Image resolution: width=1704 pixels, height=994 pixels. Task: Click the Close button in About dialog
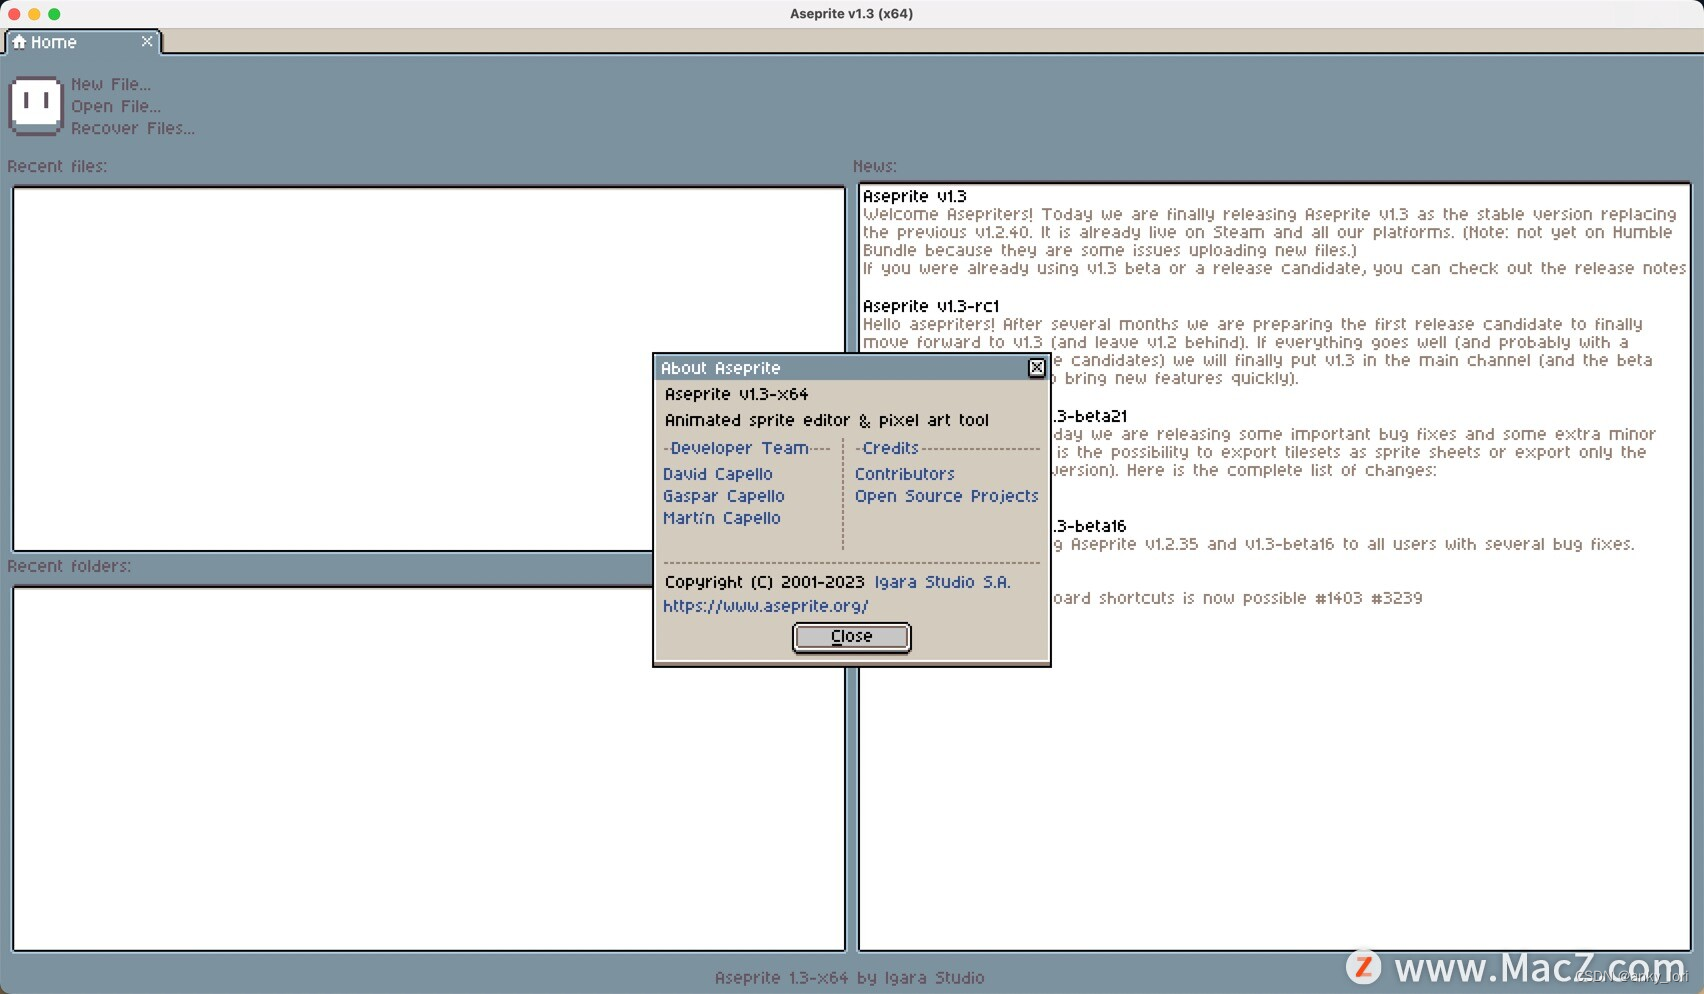click(852, 637)
